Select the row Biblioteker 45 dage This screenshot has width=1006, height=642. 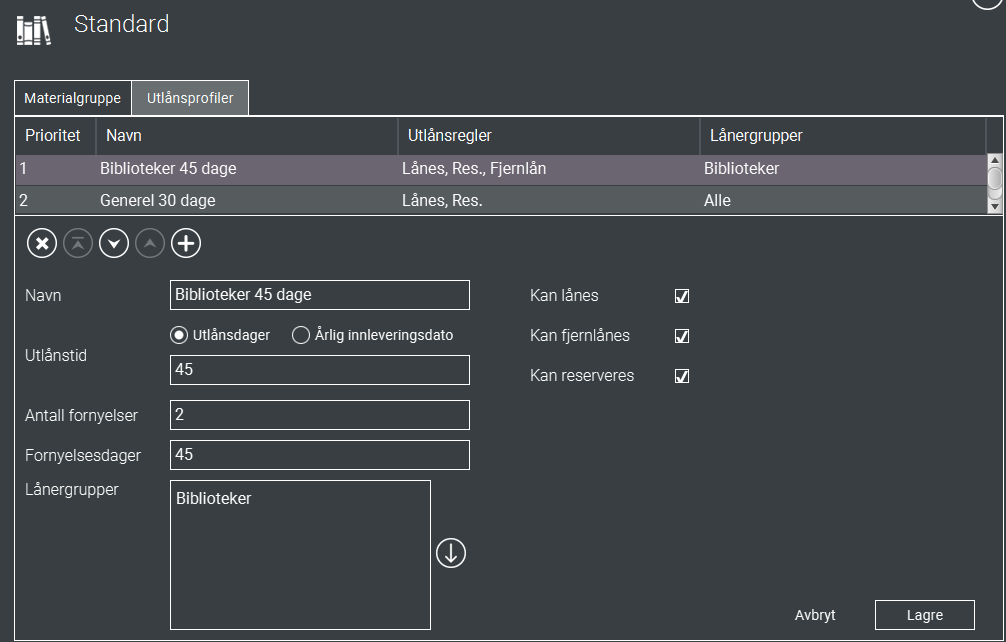click(500, 169)
